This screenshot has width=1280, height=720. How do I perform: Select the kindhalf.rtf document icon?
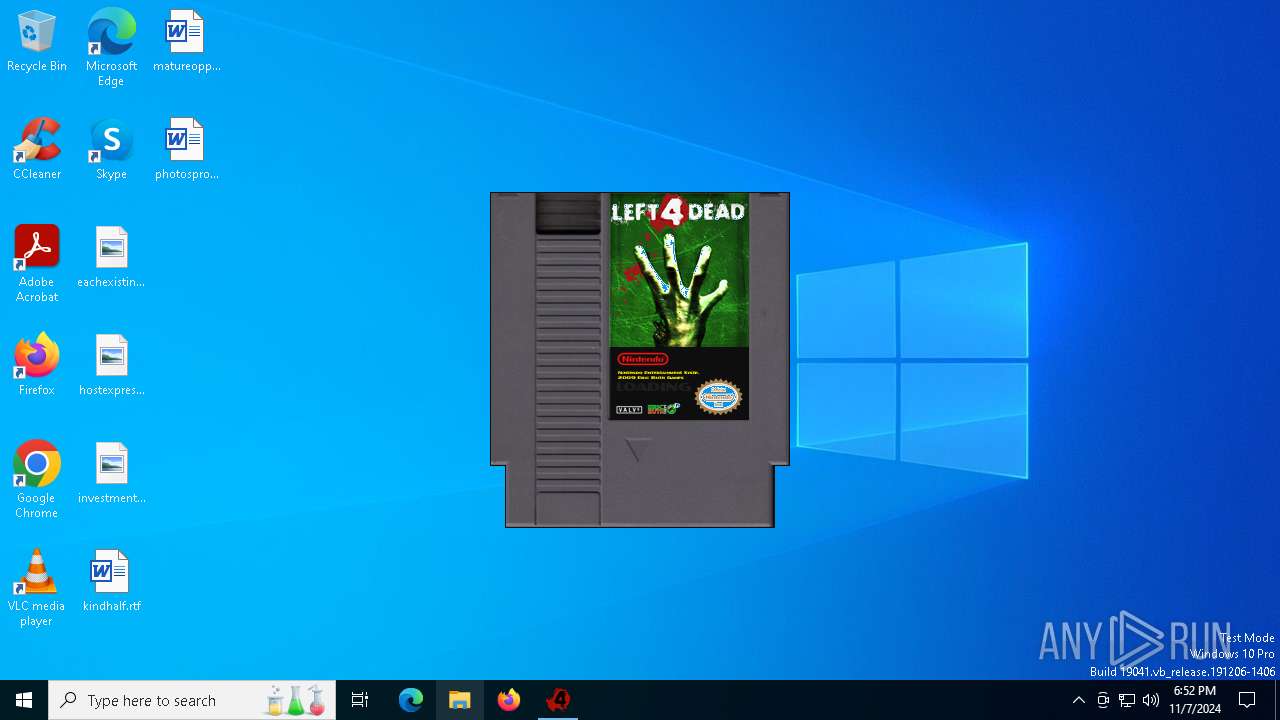(111, 582)
